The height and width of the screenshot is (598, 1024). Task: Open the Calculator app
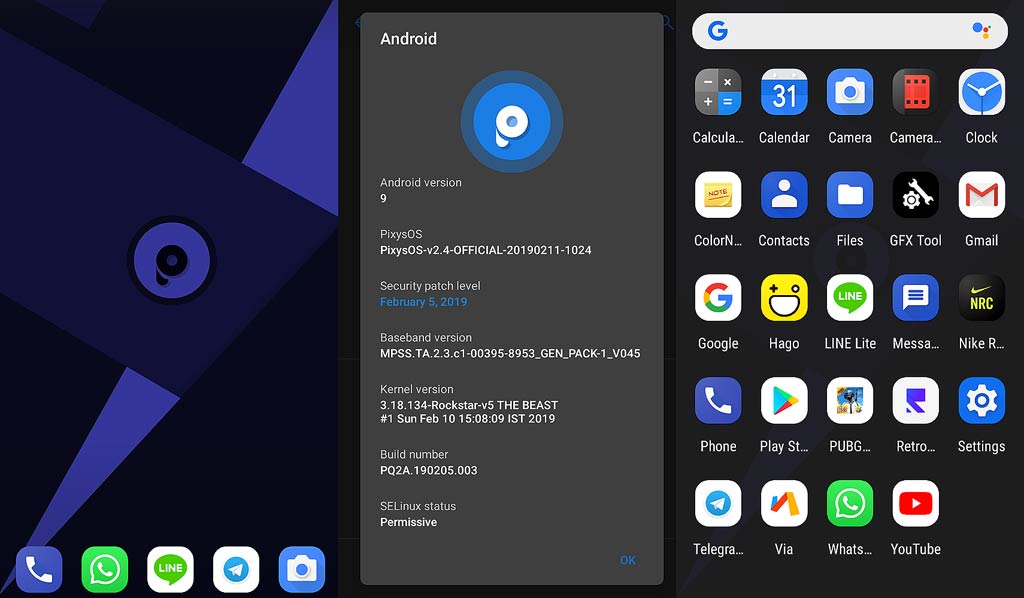coord(718,92)
